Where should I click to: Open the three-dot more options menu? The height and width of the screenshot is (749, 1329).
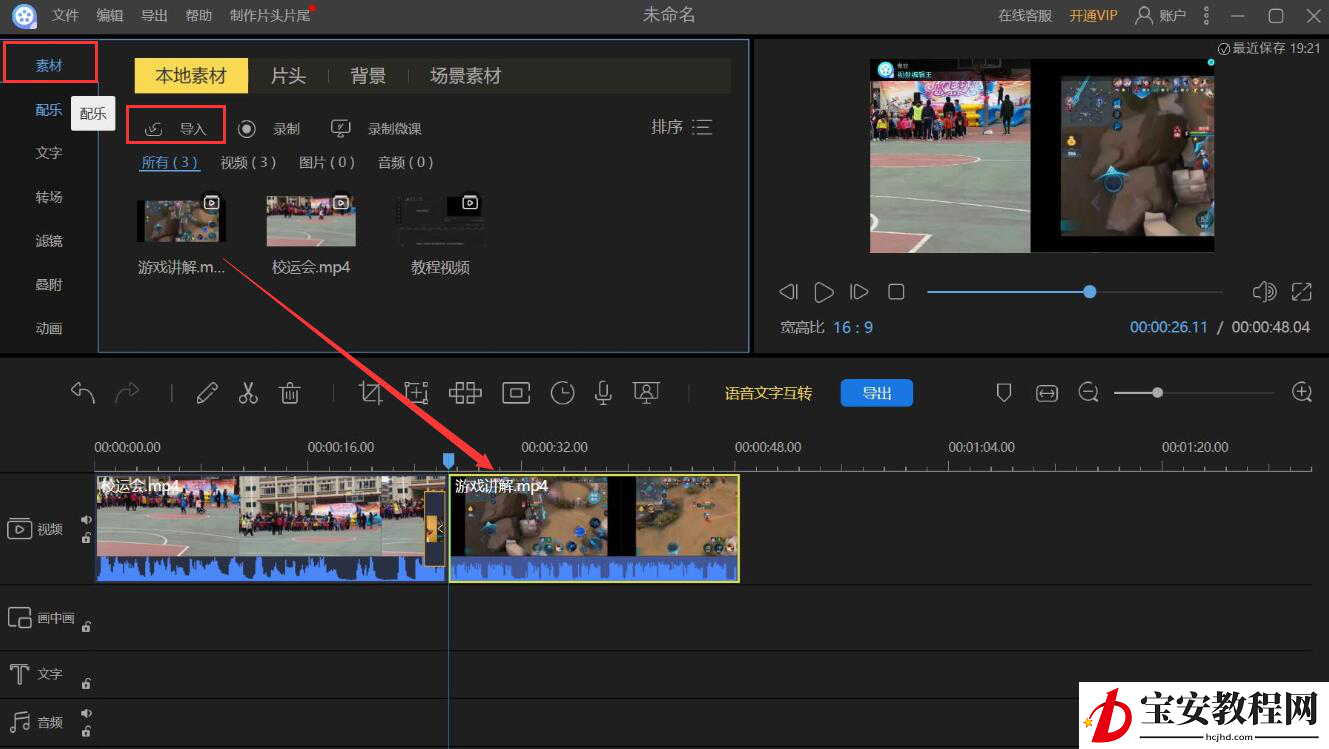click(x=1207, y=15)
